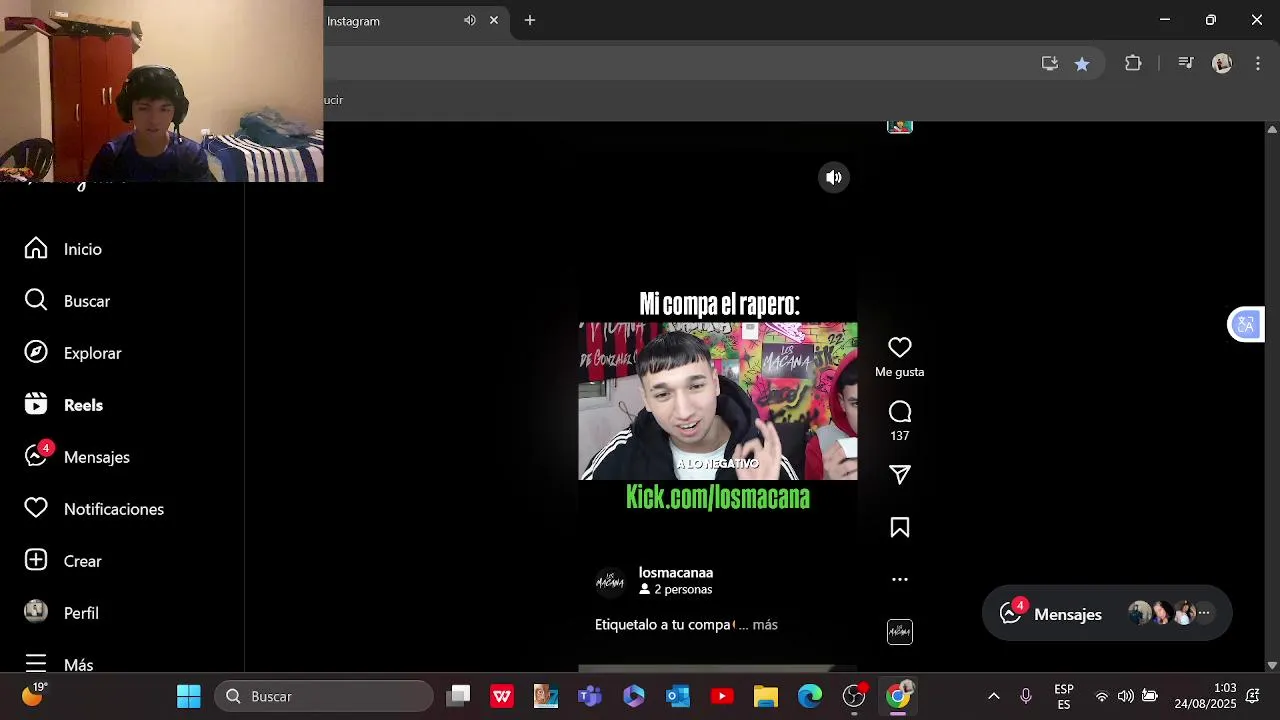The image size is (1280, 720).
Task: Click the page scrollbar down arrow
Action: (x=1272, y=665)
